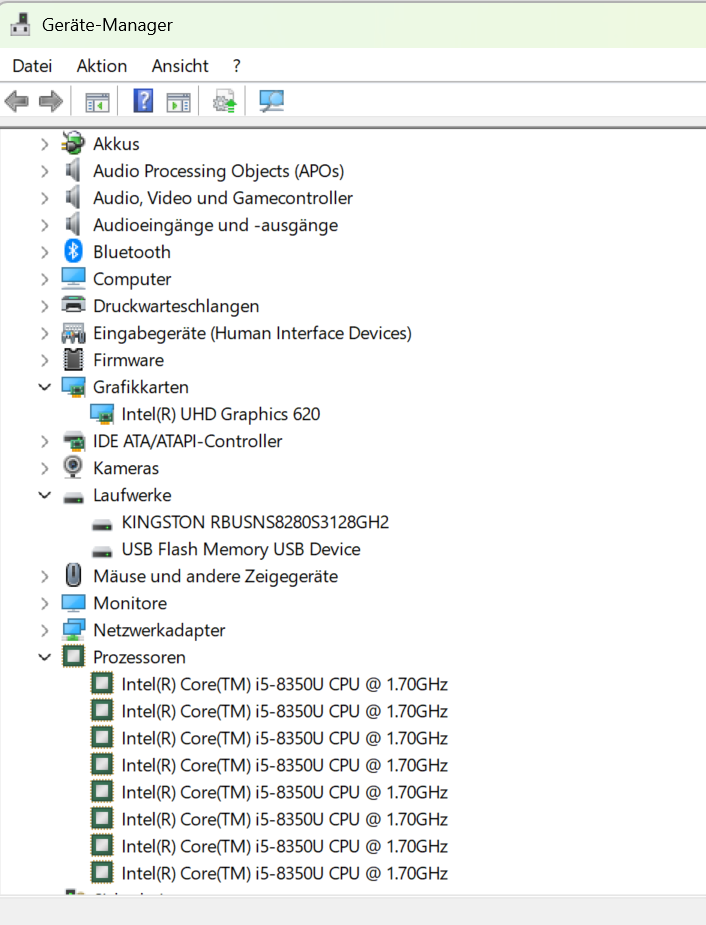Collapse the Grafikkarten category
Image resolution: width=706 pixels, height=925 pixels.
(x=44, y=387)
